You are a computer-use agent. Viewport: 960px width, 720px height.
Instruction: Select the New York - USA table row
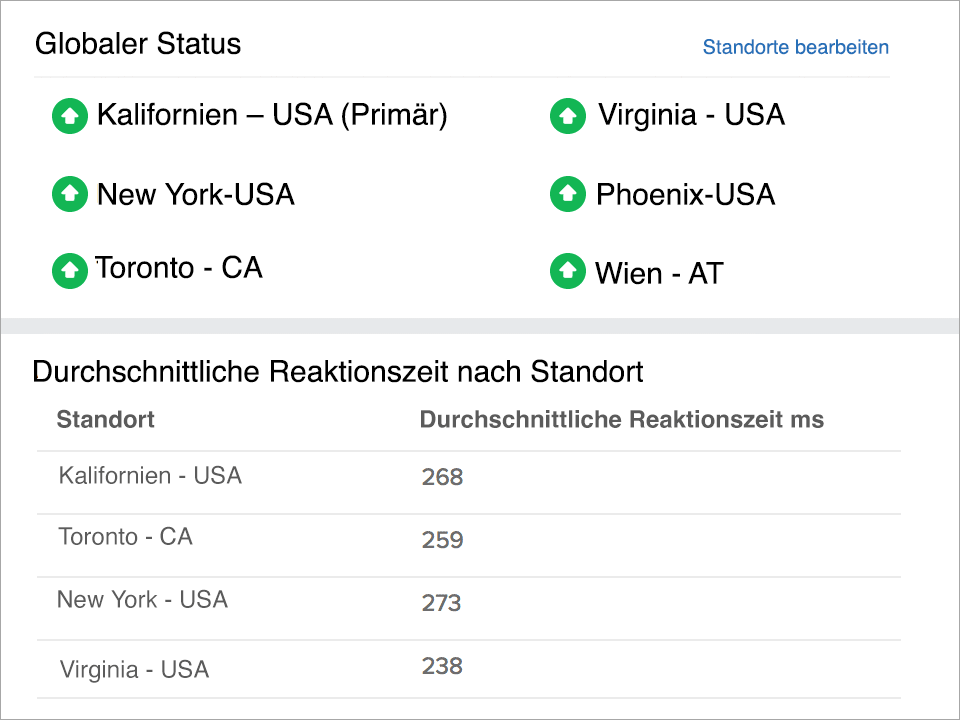pos(141,600)
